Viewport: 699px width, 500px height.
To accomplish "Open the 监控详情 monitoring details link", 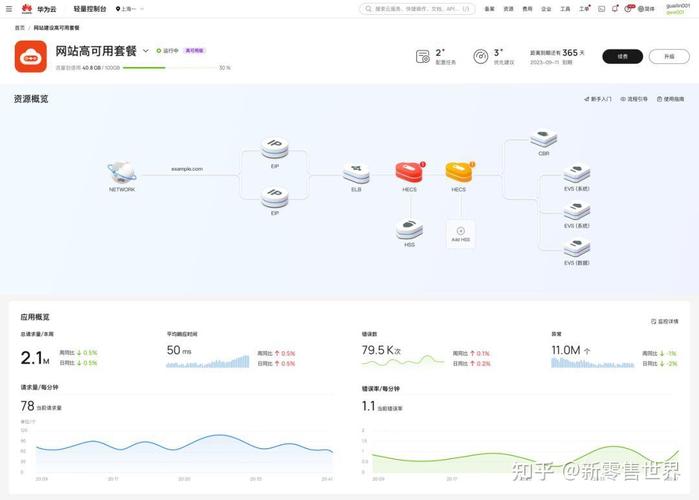I will [x=664, y=321].
